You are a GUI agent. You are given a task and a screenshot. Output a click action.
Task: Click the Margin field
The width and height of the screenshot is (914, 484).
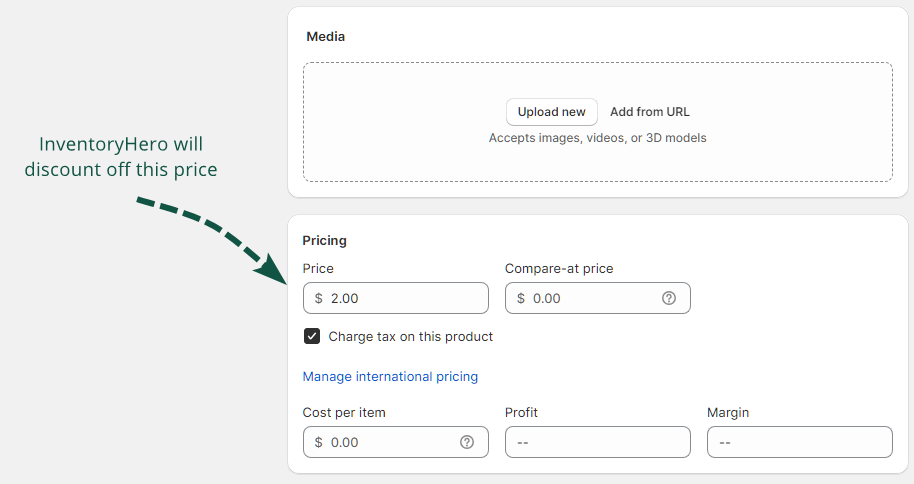click(x=799, y=442)
